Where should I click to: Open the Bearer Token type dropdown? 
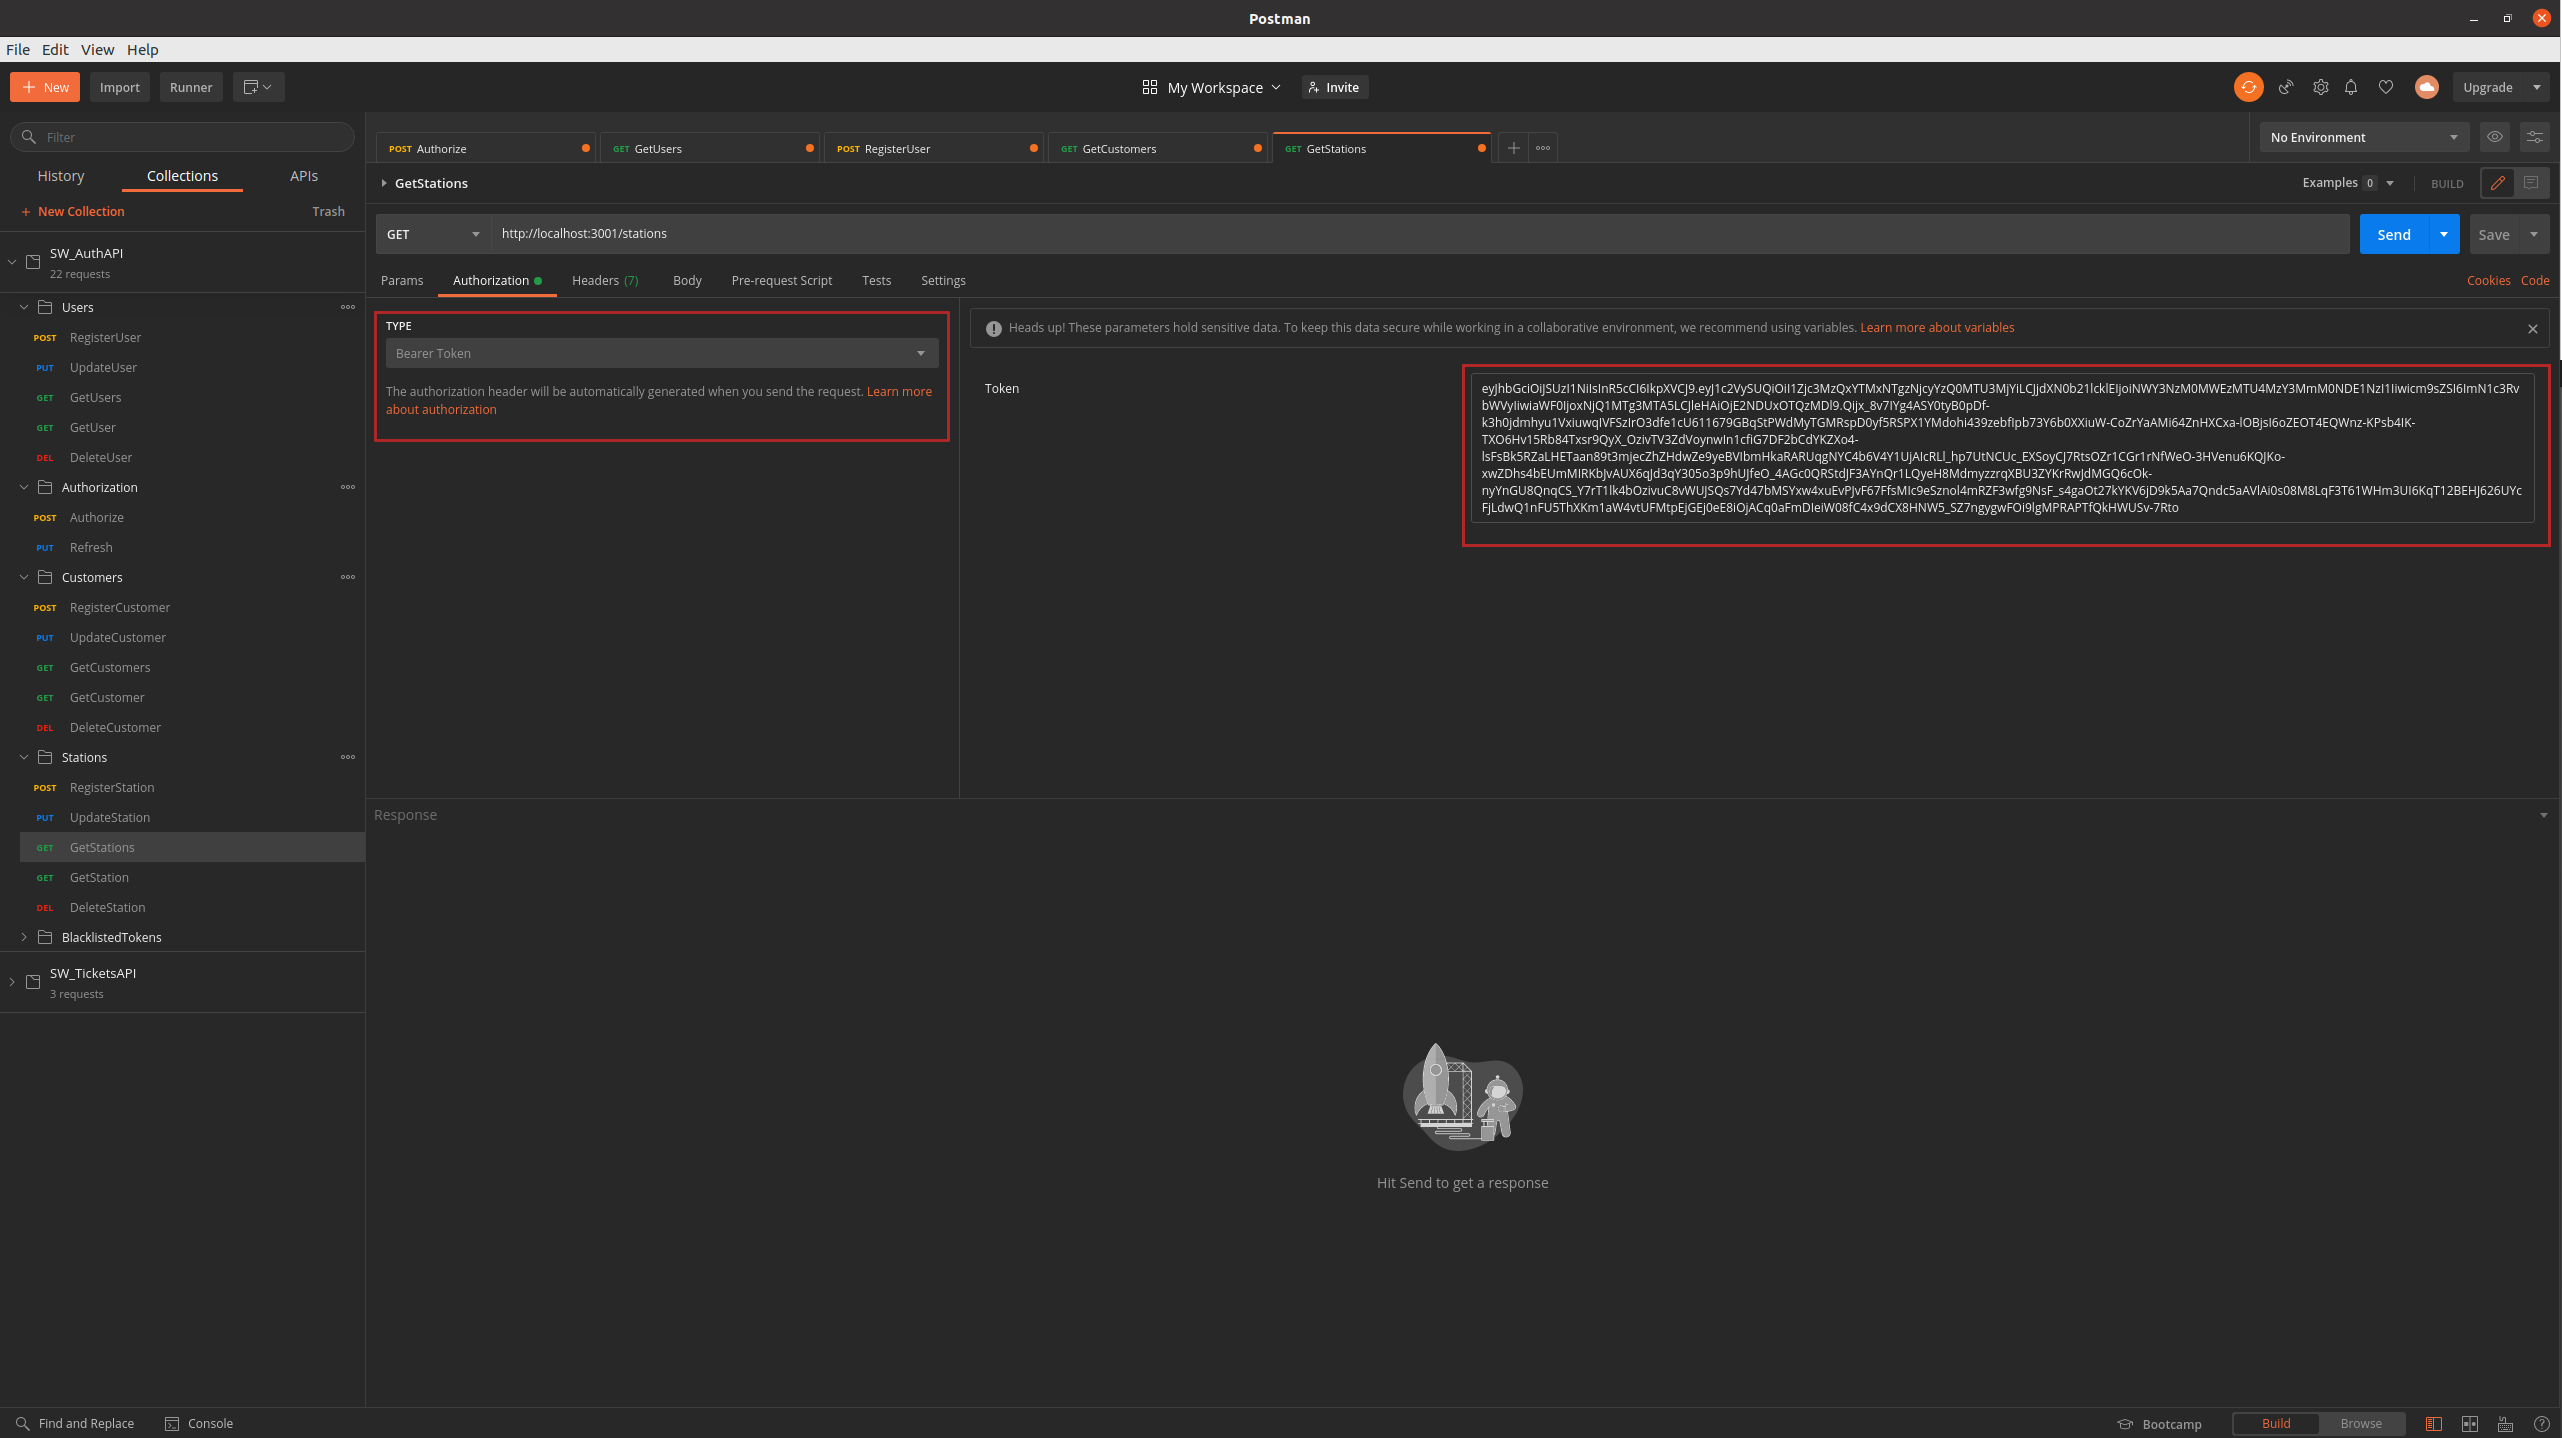(x=661, y=353)
